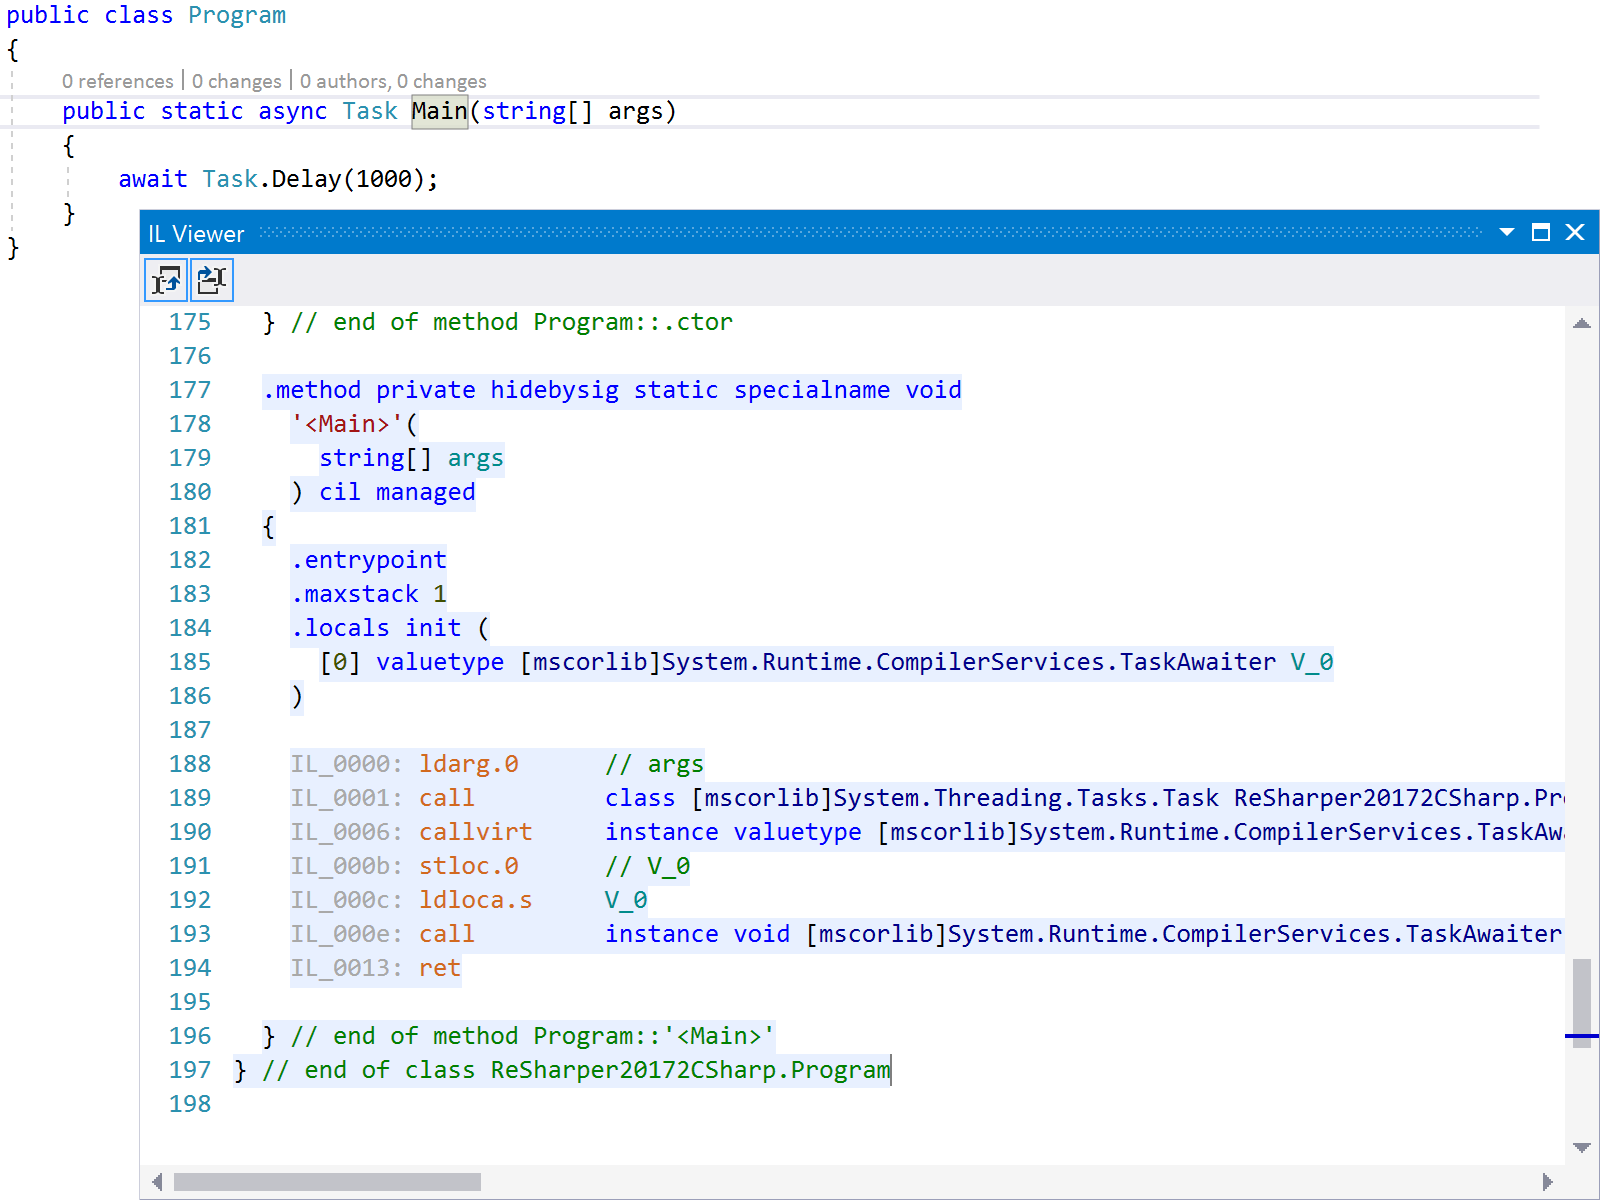This screenshot has height=1200, width=1600.
Task: Open the '0 authors, 0 changes' CodeLens link
Action: pyautogui.click(x=393, y=81)
